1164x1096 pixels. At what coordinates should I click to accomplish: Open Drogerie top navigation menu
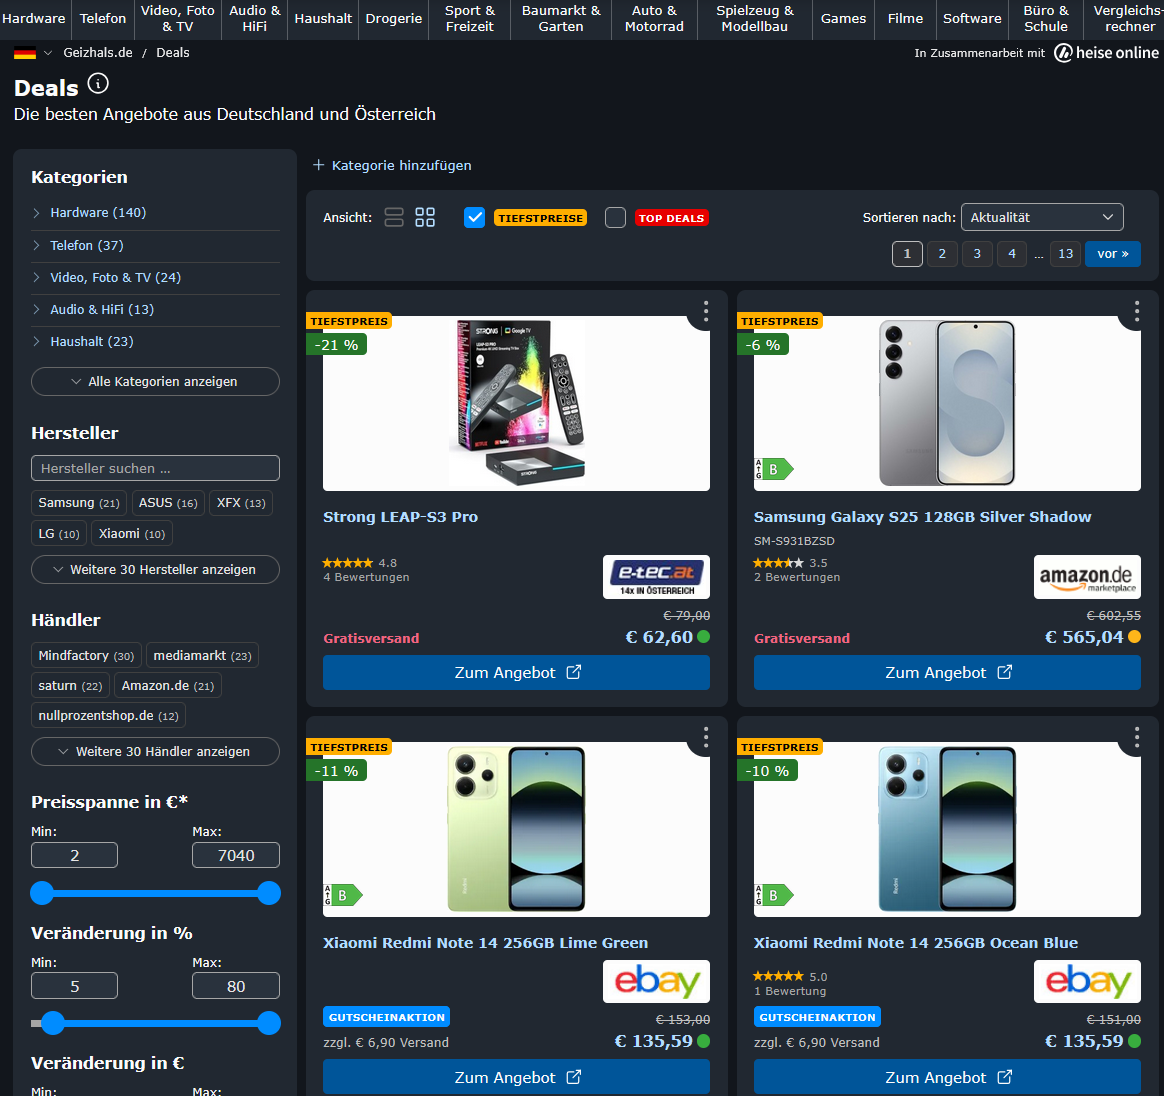coord(393,19)
